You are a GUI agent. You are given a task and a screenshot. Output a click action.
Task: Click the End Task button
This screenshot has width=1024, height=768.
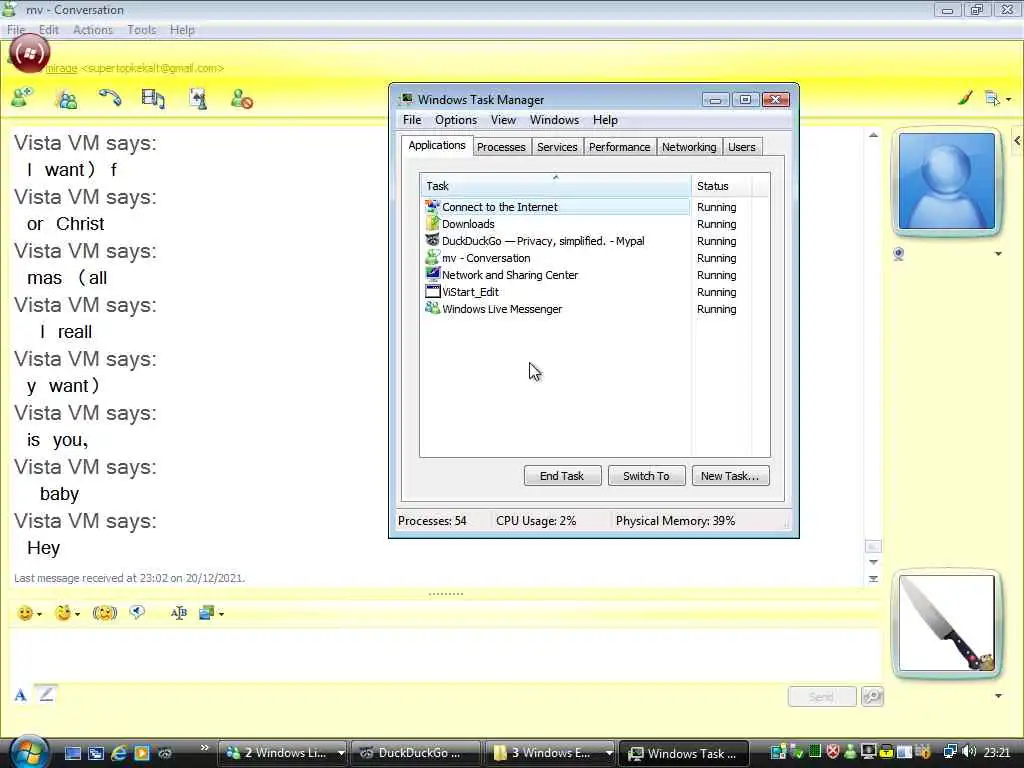coord(562,476)
